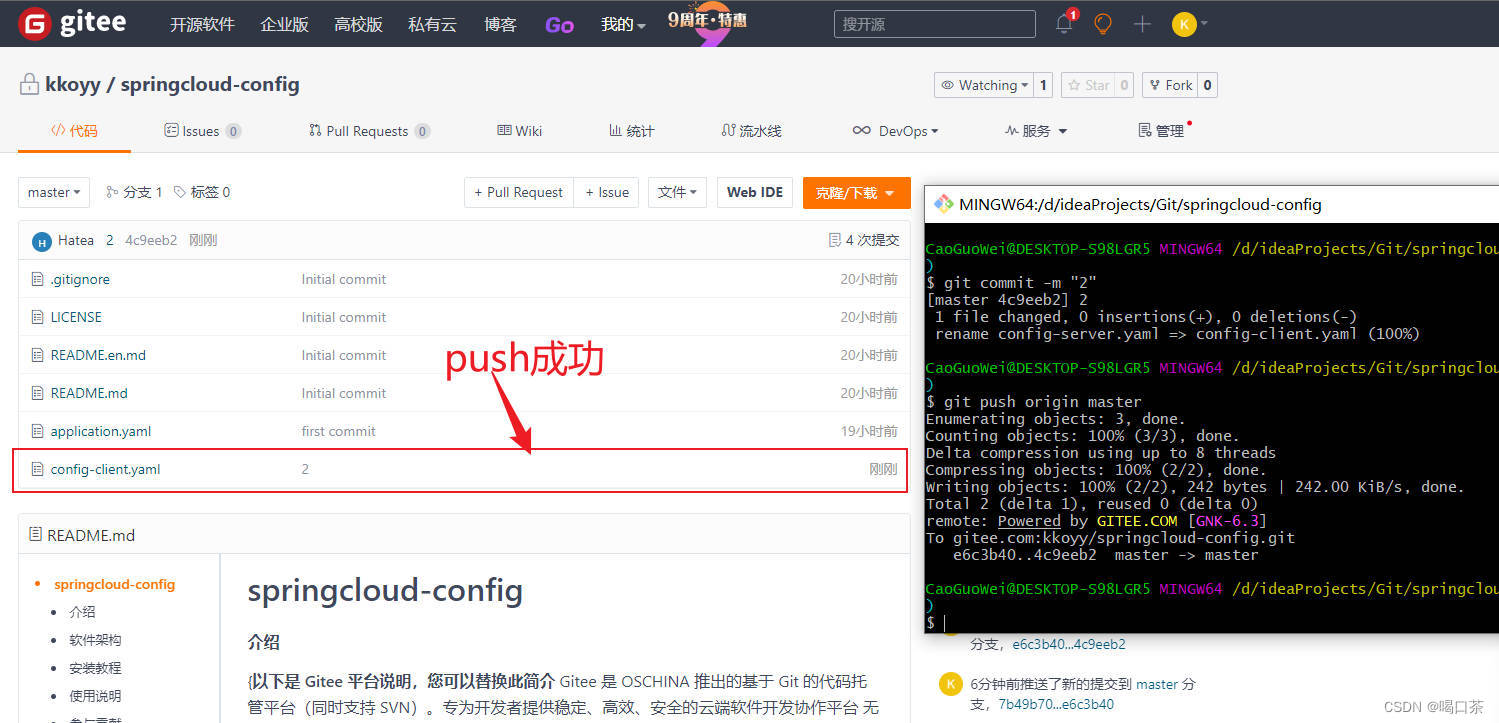The height and width of the screenshot is (723, 1499).
Task: Focus the 搜开源 search field
Action: (934, 24)
